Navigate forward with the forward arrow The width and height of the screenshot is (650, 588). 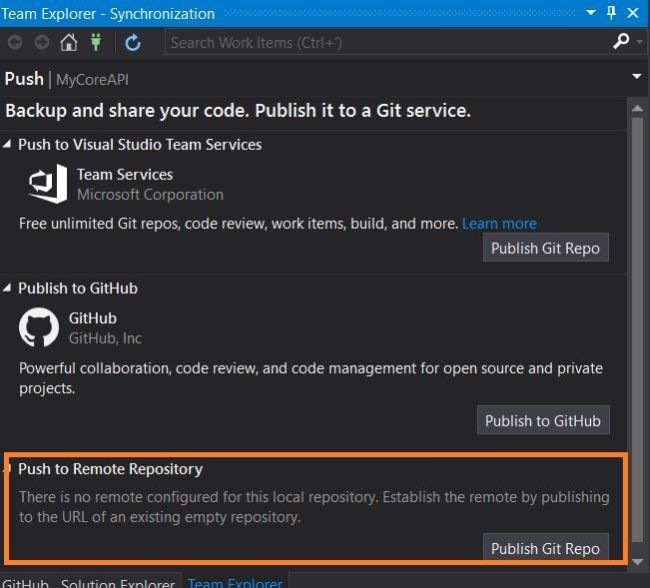point(42,43)
